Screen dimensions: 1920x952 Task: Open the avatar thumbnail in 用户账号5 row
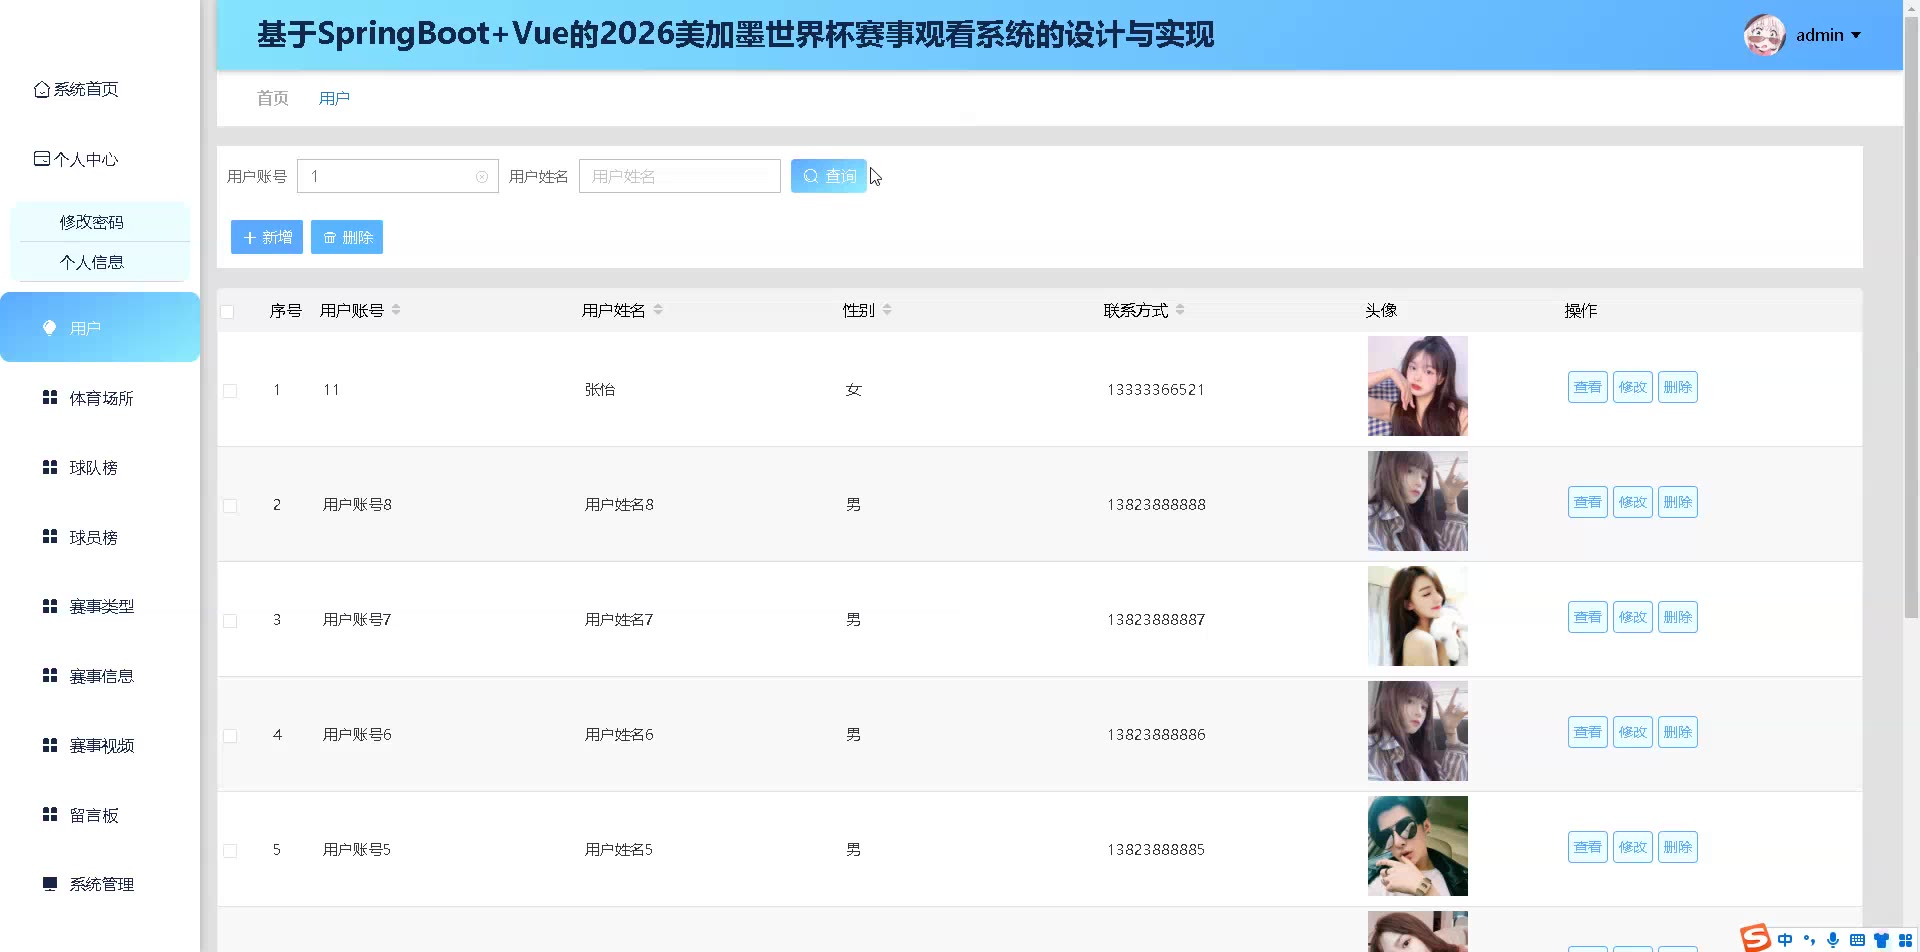click(x=1418, y=846)
